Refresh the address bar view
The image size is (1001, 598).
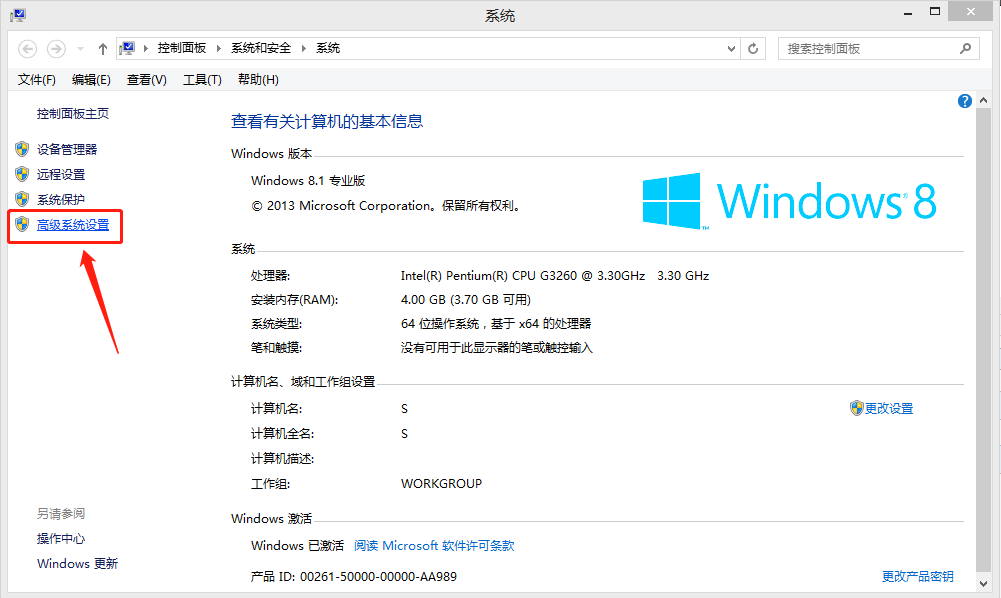[753, 49]
